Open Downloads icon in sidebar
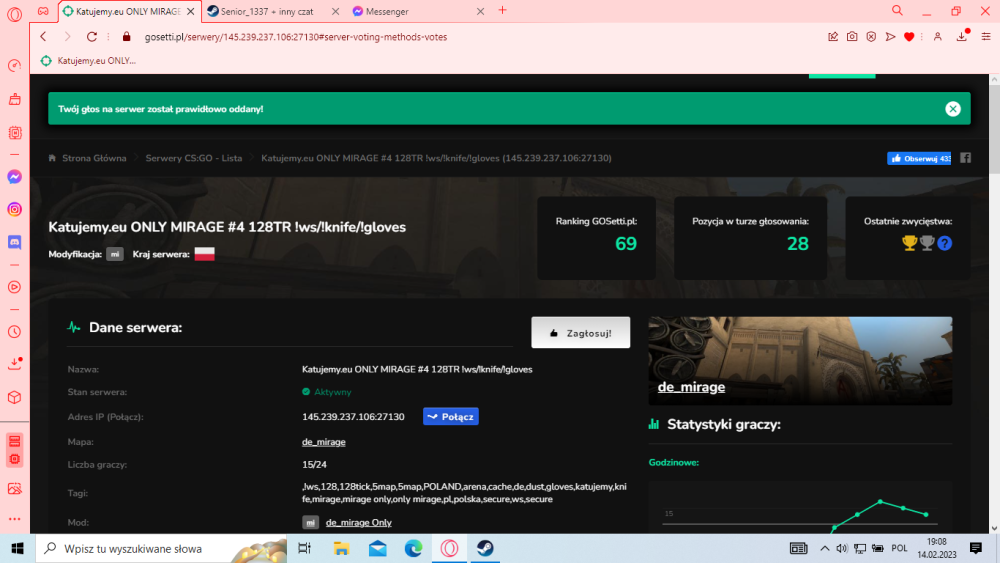Viewport: 1000px width, 563px height. pos(15,363)
